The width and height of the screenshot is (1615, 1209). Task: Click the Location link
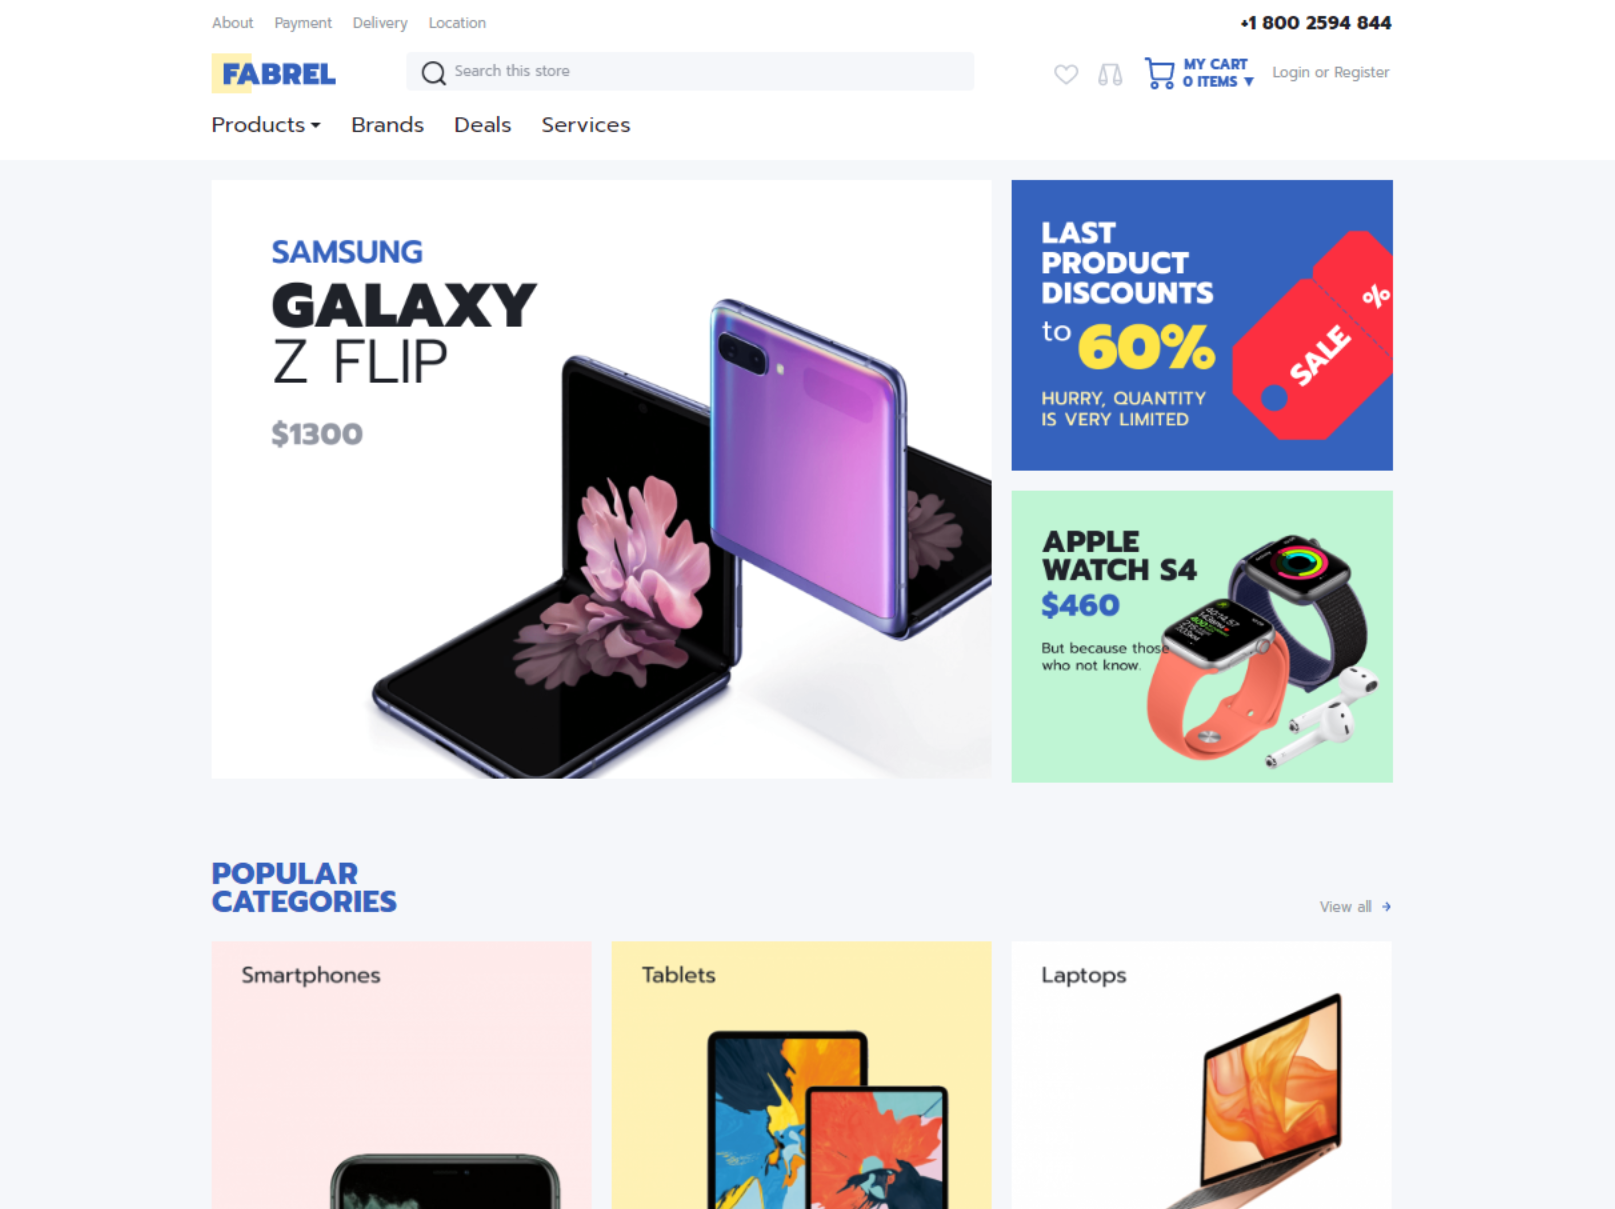pyautogui.click(x=457, y=23)
